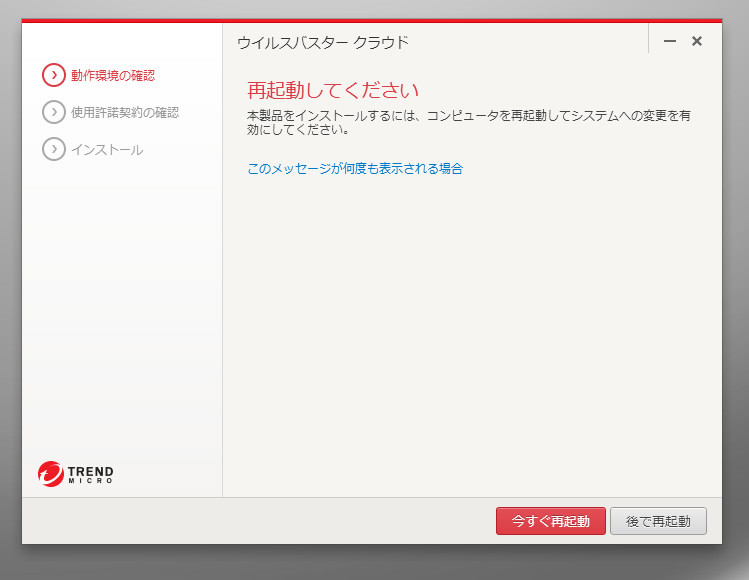Choose 後で再起動 to restart later
This screenshot has height=580, width=749.
click(x=658, y=521)
